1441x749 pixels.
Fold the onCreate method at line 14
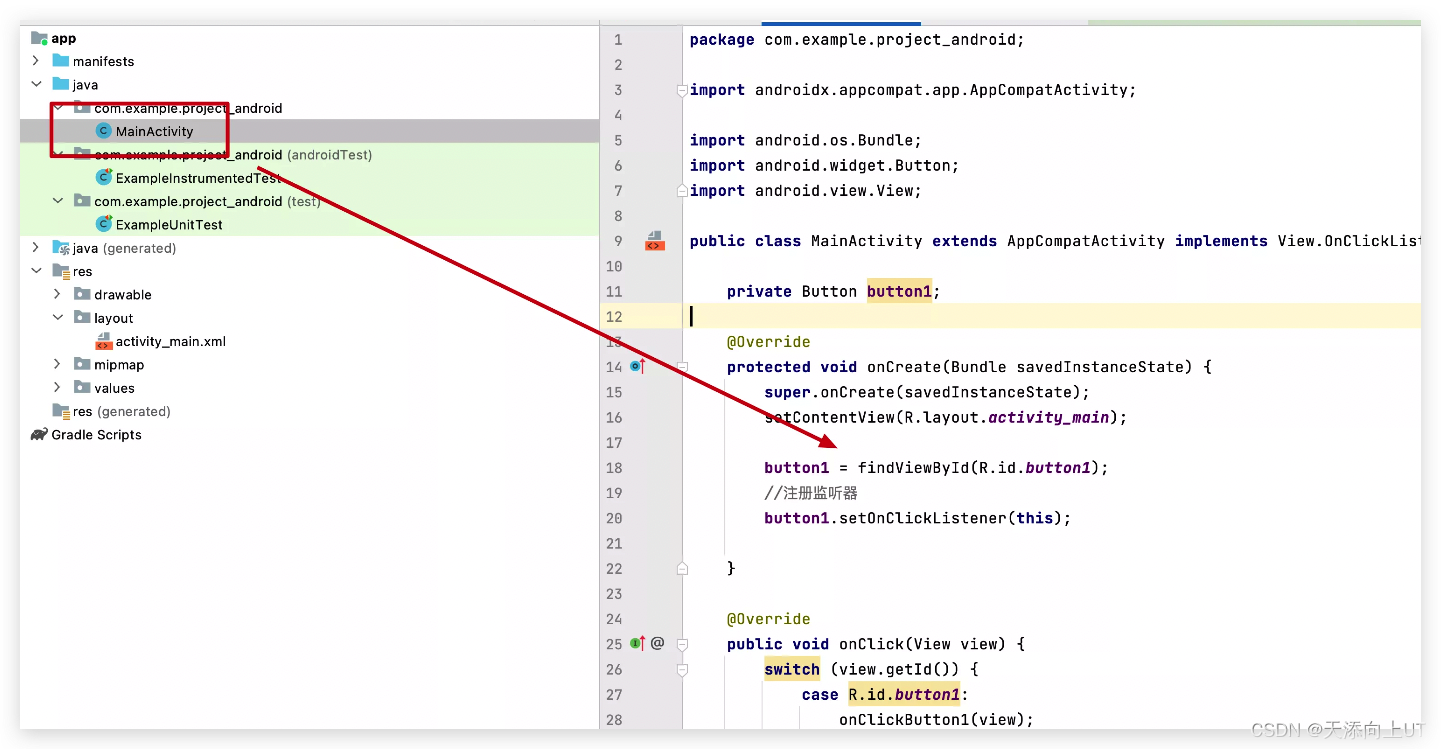pos(682,367)
